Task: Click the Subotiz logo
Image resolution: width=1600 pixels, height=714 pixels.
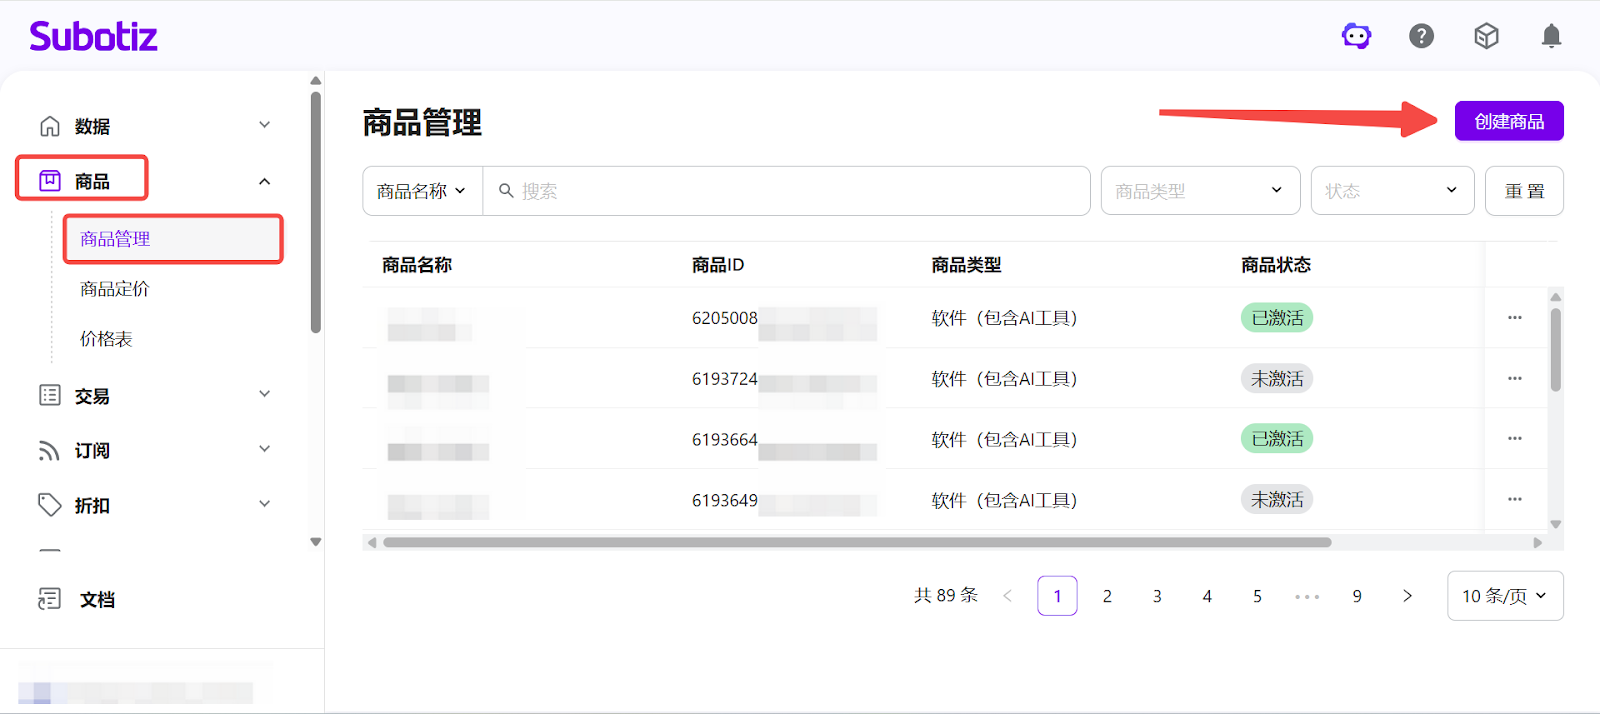Action: (93, 37)
